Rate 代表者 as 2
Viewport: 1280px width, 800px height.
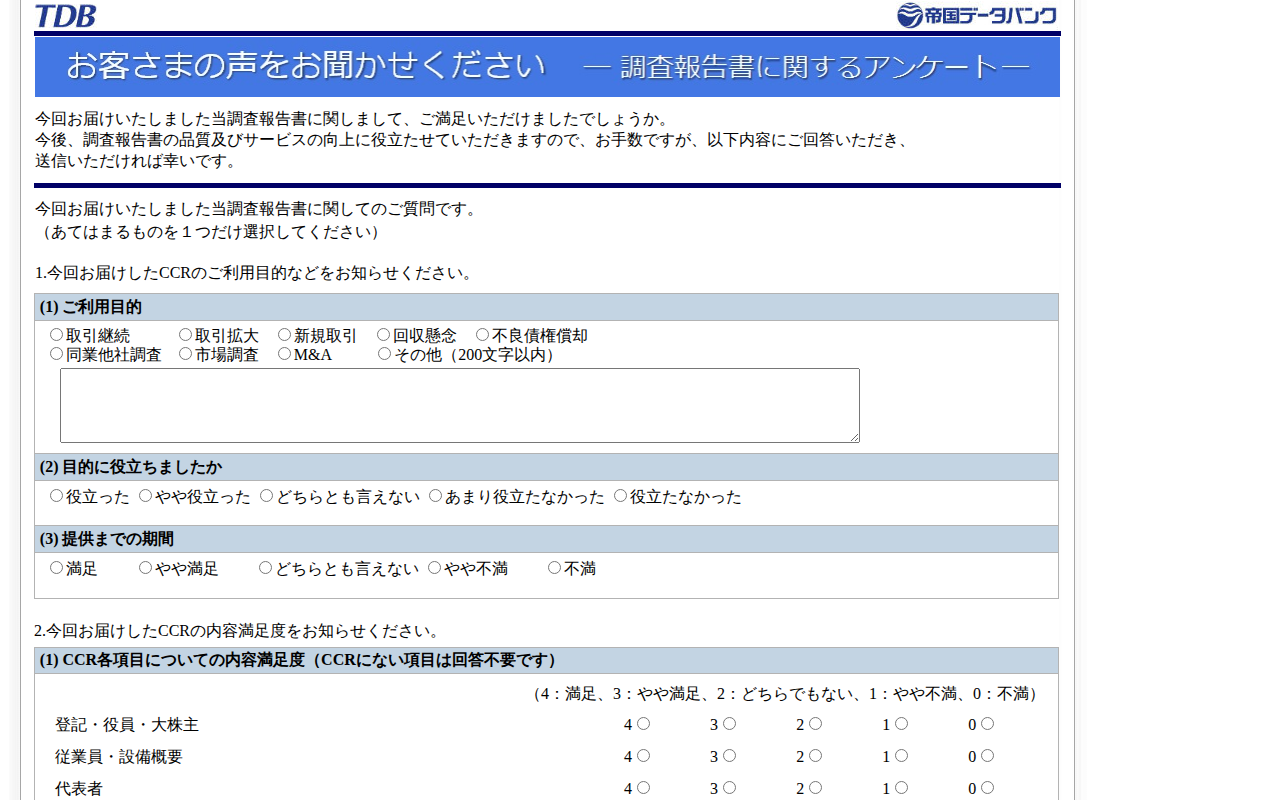click(x=815, y=787)
